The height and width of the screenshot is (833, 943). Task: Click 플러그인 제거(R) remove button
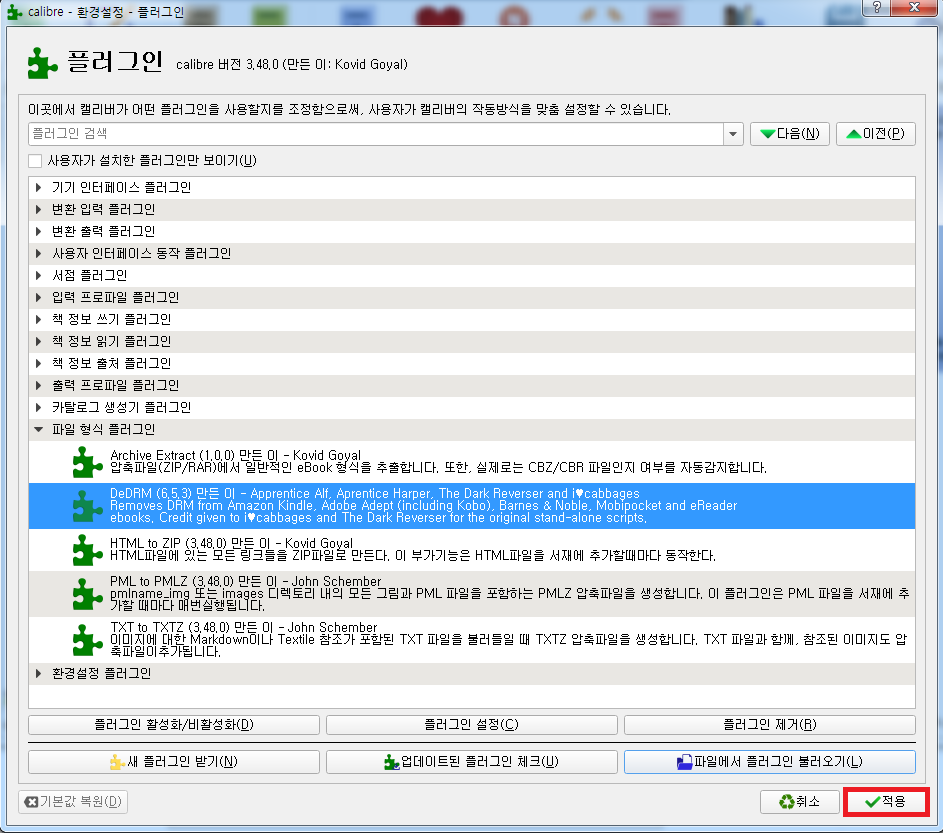tap(770, 725)
